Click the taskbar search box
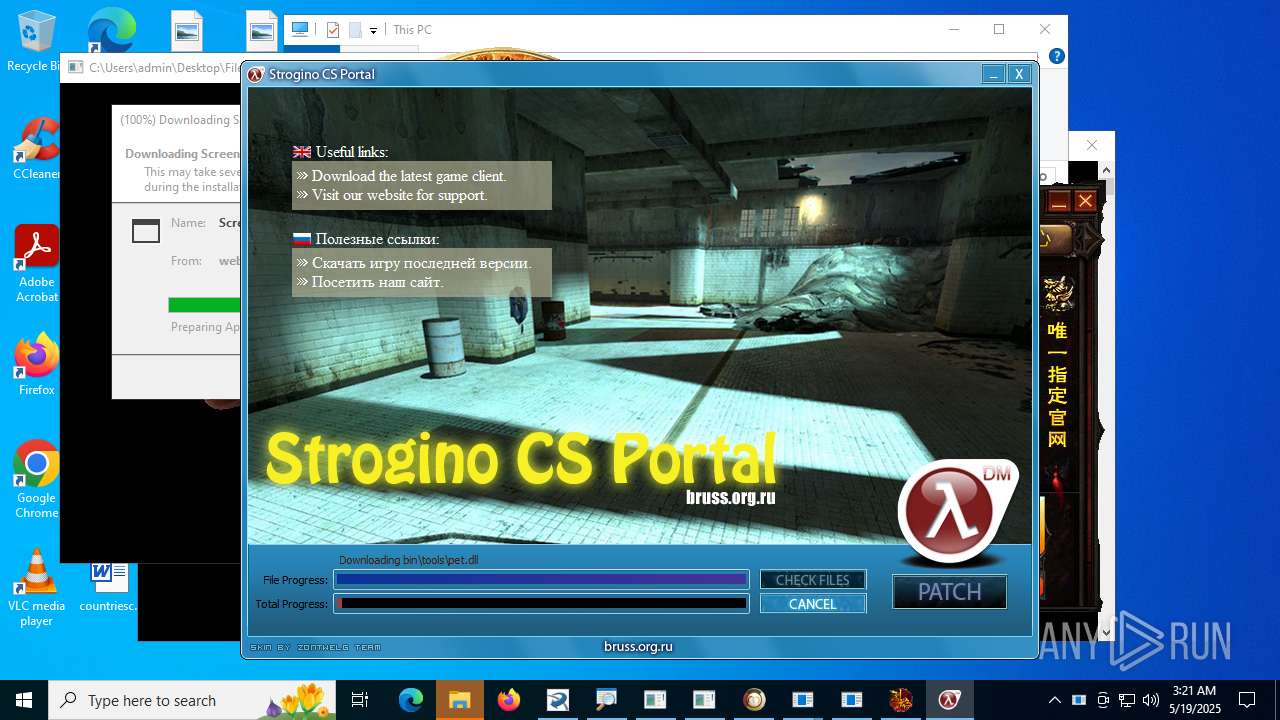1280x720 pixels. (x=193, y=700)
